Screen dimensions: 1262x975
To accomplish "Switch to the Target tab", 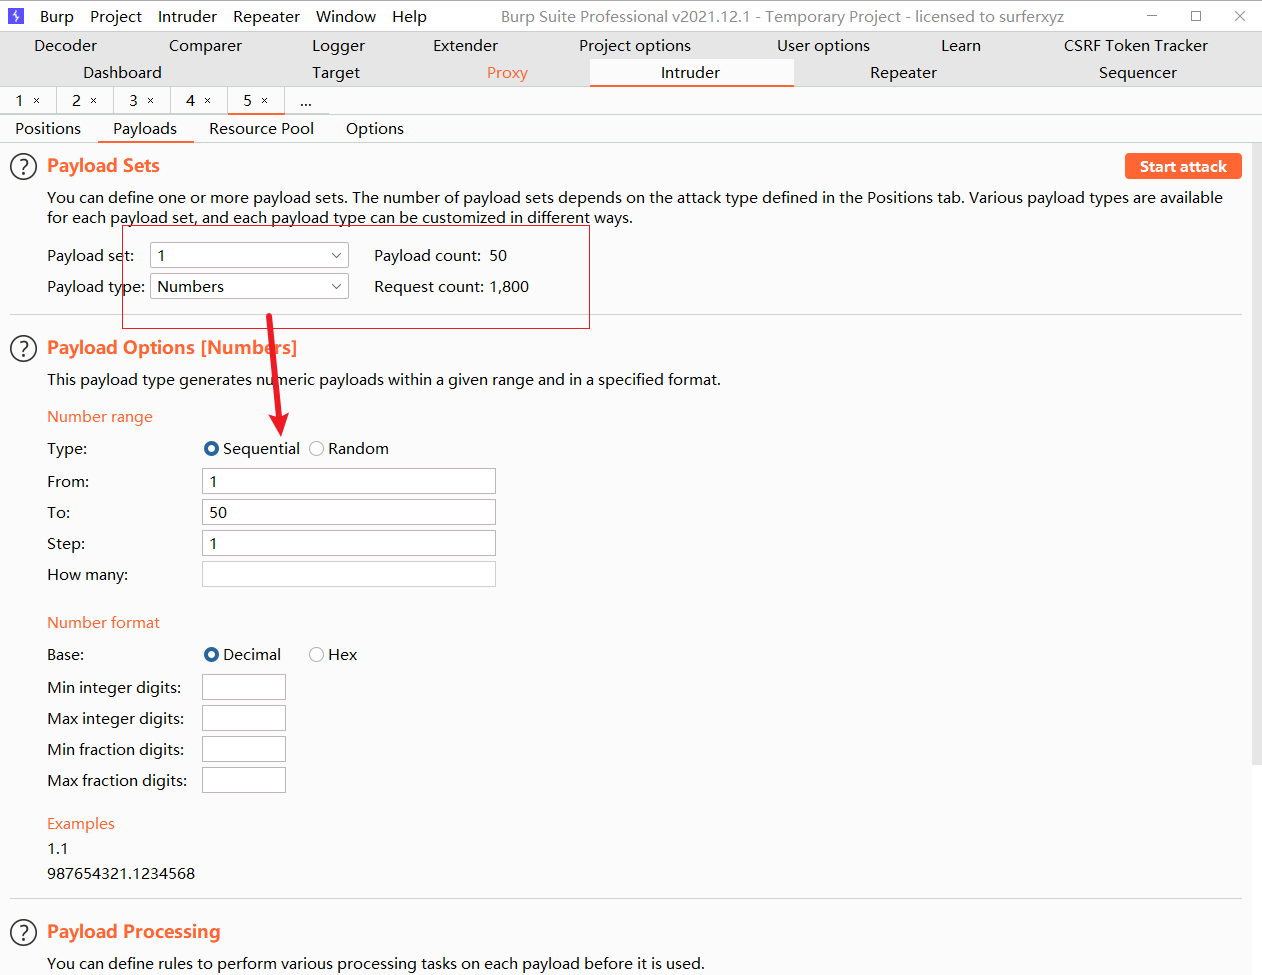I will 336,73.
